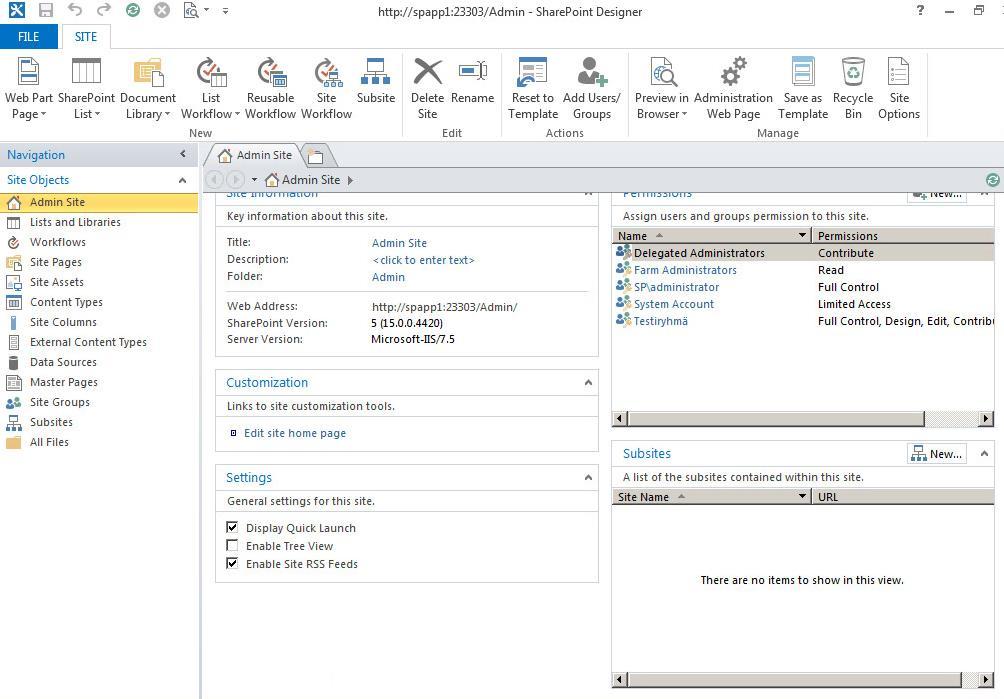Click the Save icon in the quick access toolbar
The height and width of the screenshot is (699, 1004).
coord(45,10)
